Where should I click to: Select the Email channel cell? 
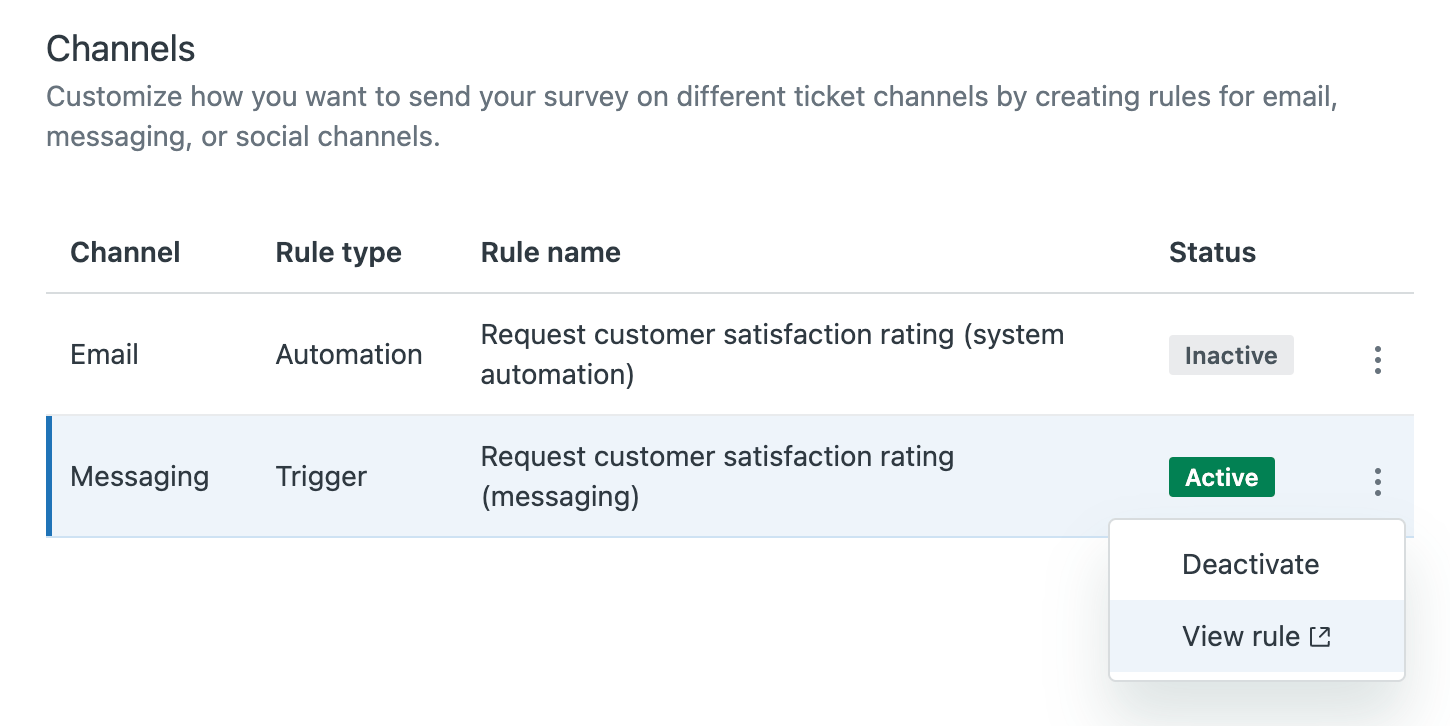click(104, 355)
